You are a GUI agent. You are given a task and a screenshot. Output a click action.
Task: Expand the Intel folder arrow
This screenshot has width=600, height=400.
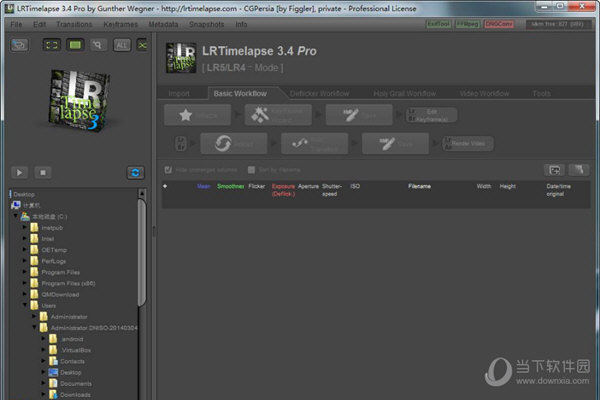[25, 238]
